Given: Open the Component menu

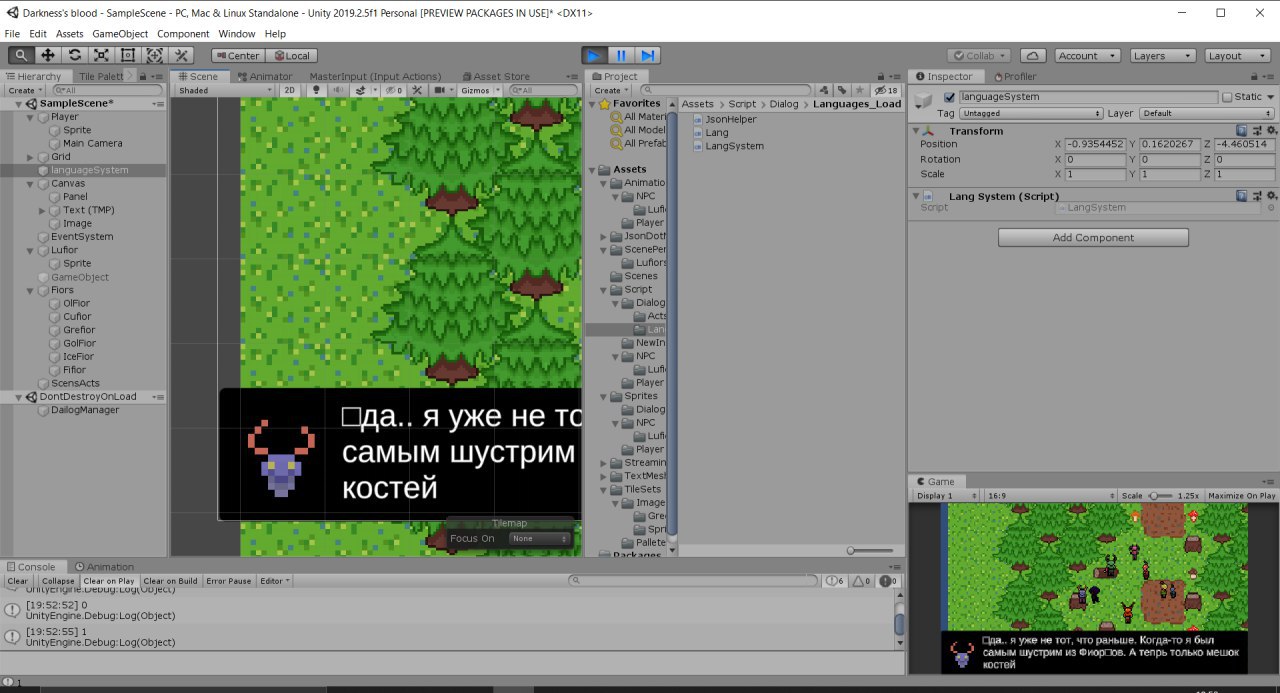Looking at the screenshot, I should (x=183, y=33).
